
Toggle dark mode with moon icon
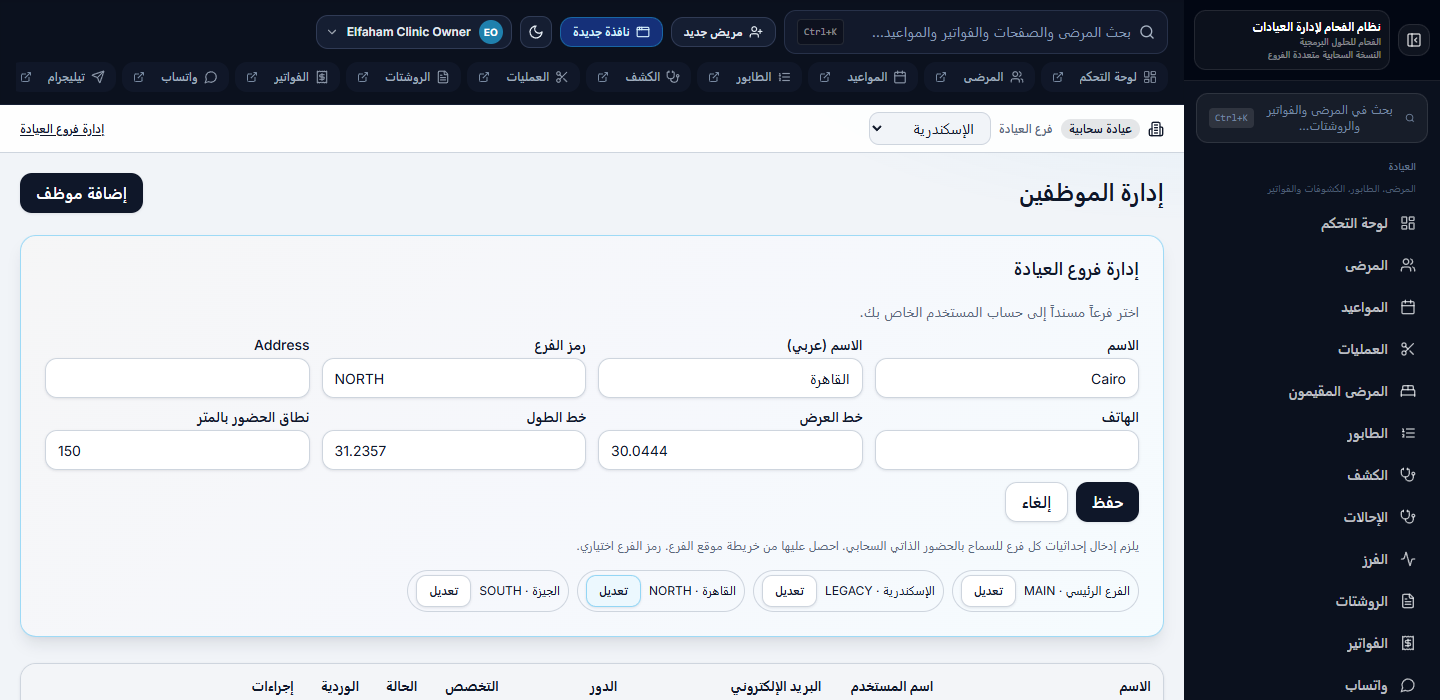tap(536, 32)
